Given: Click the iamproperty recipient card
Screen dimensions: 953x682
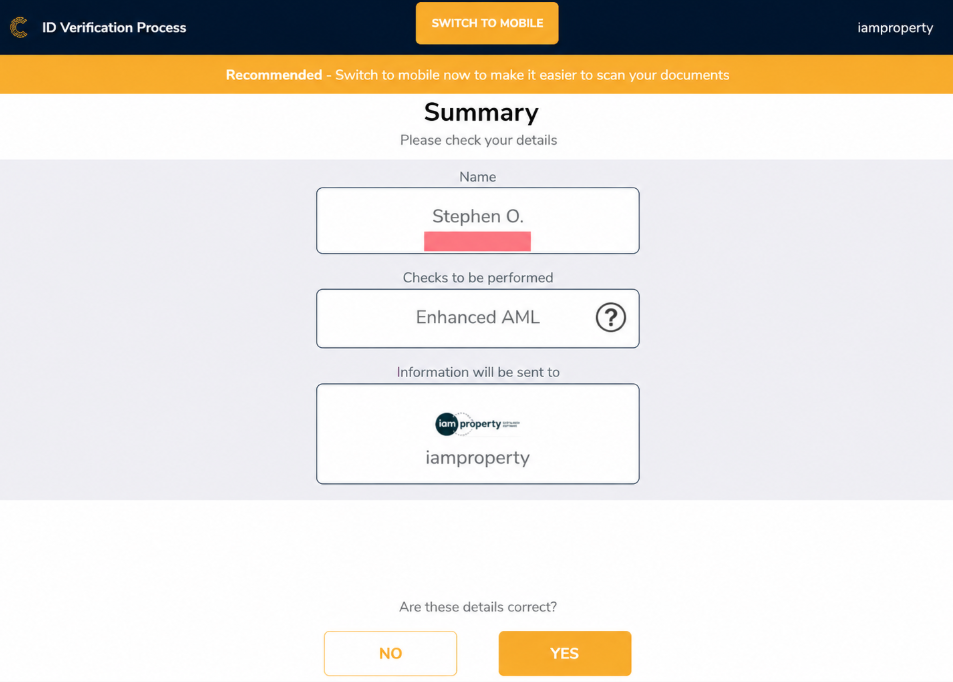Looking at the screenshot, I should coord(478,433).
